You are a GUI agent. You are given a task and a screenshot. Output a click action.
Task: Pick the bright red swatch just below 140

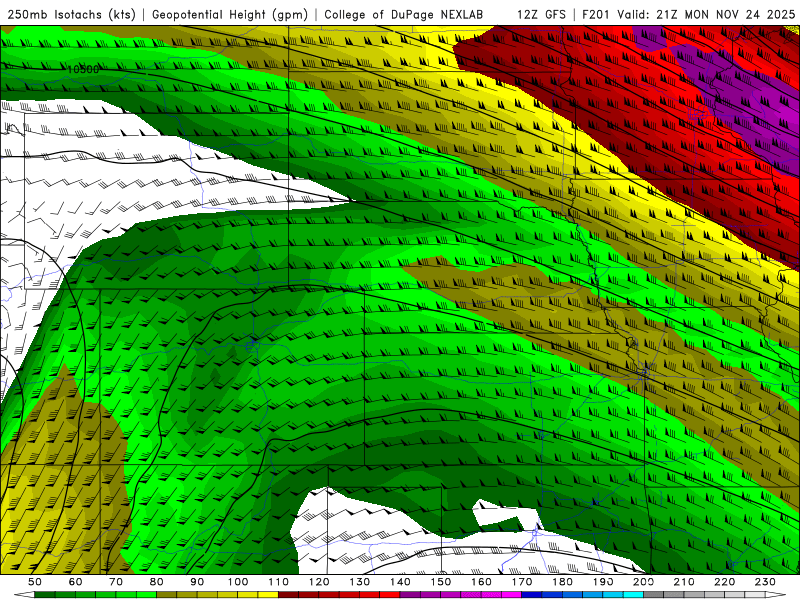tap(390, 594)
